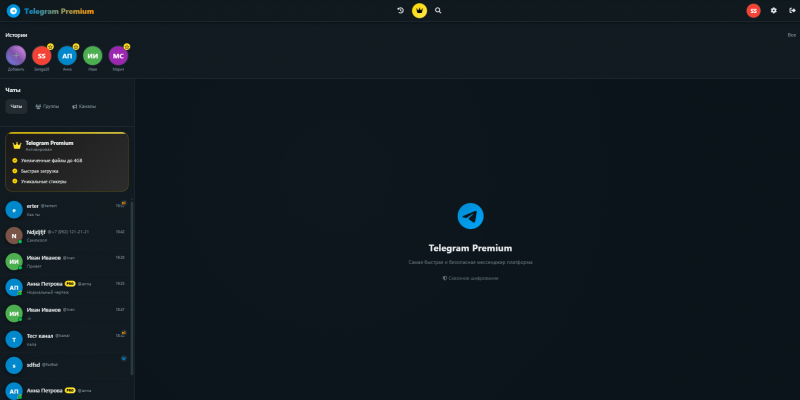Click the Telegram logo in the header
The height and width of the screenshot is (400, 800).
(x=13, y=11)
